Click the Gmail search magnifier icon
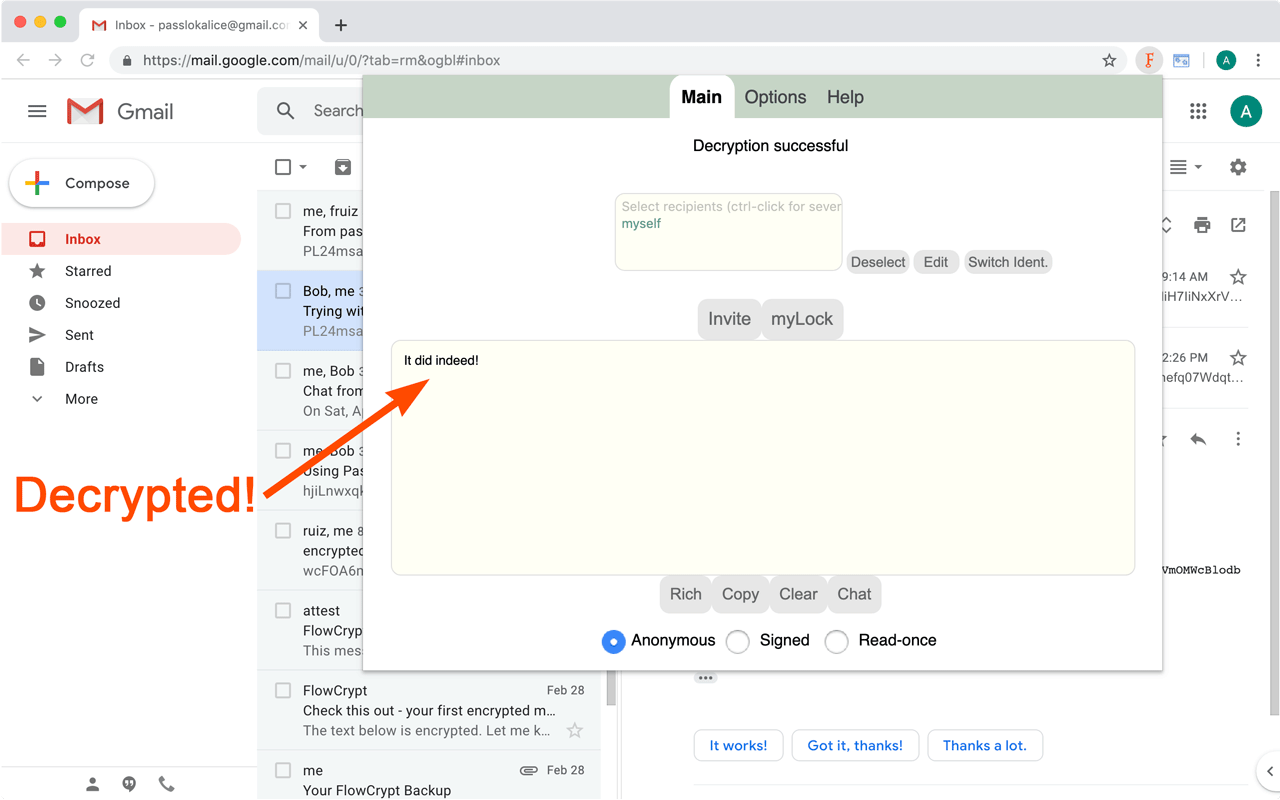Viewport: 1280px width, 800px height. pyautogui.click(x=286, y=111)
